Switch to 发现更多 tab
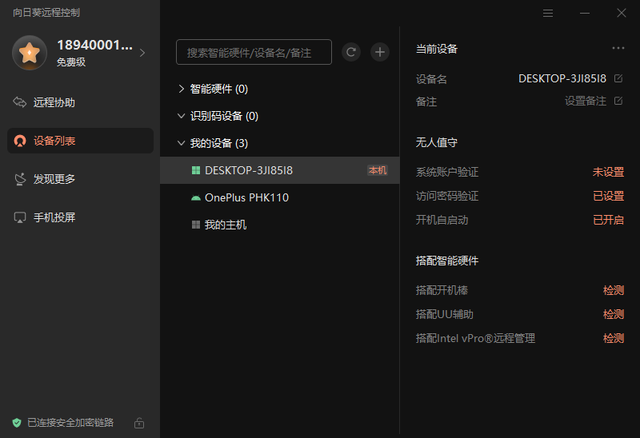 click(54, 179)
